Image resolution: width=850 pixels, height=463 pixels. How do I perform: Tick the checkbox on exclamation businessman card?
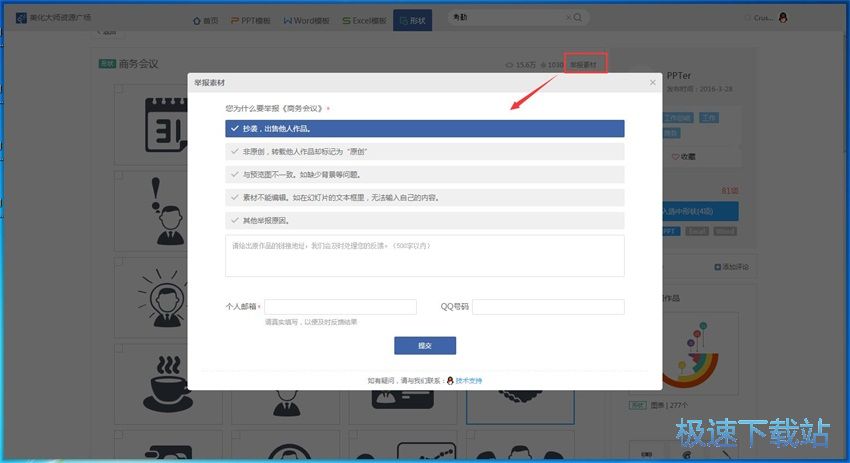coord(119,176)
